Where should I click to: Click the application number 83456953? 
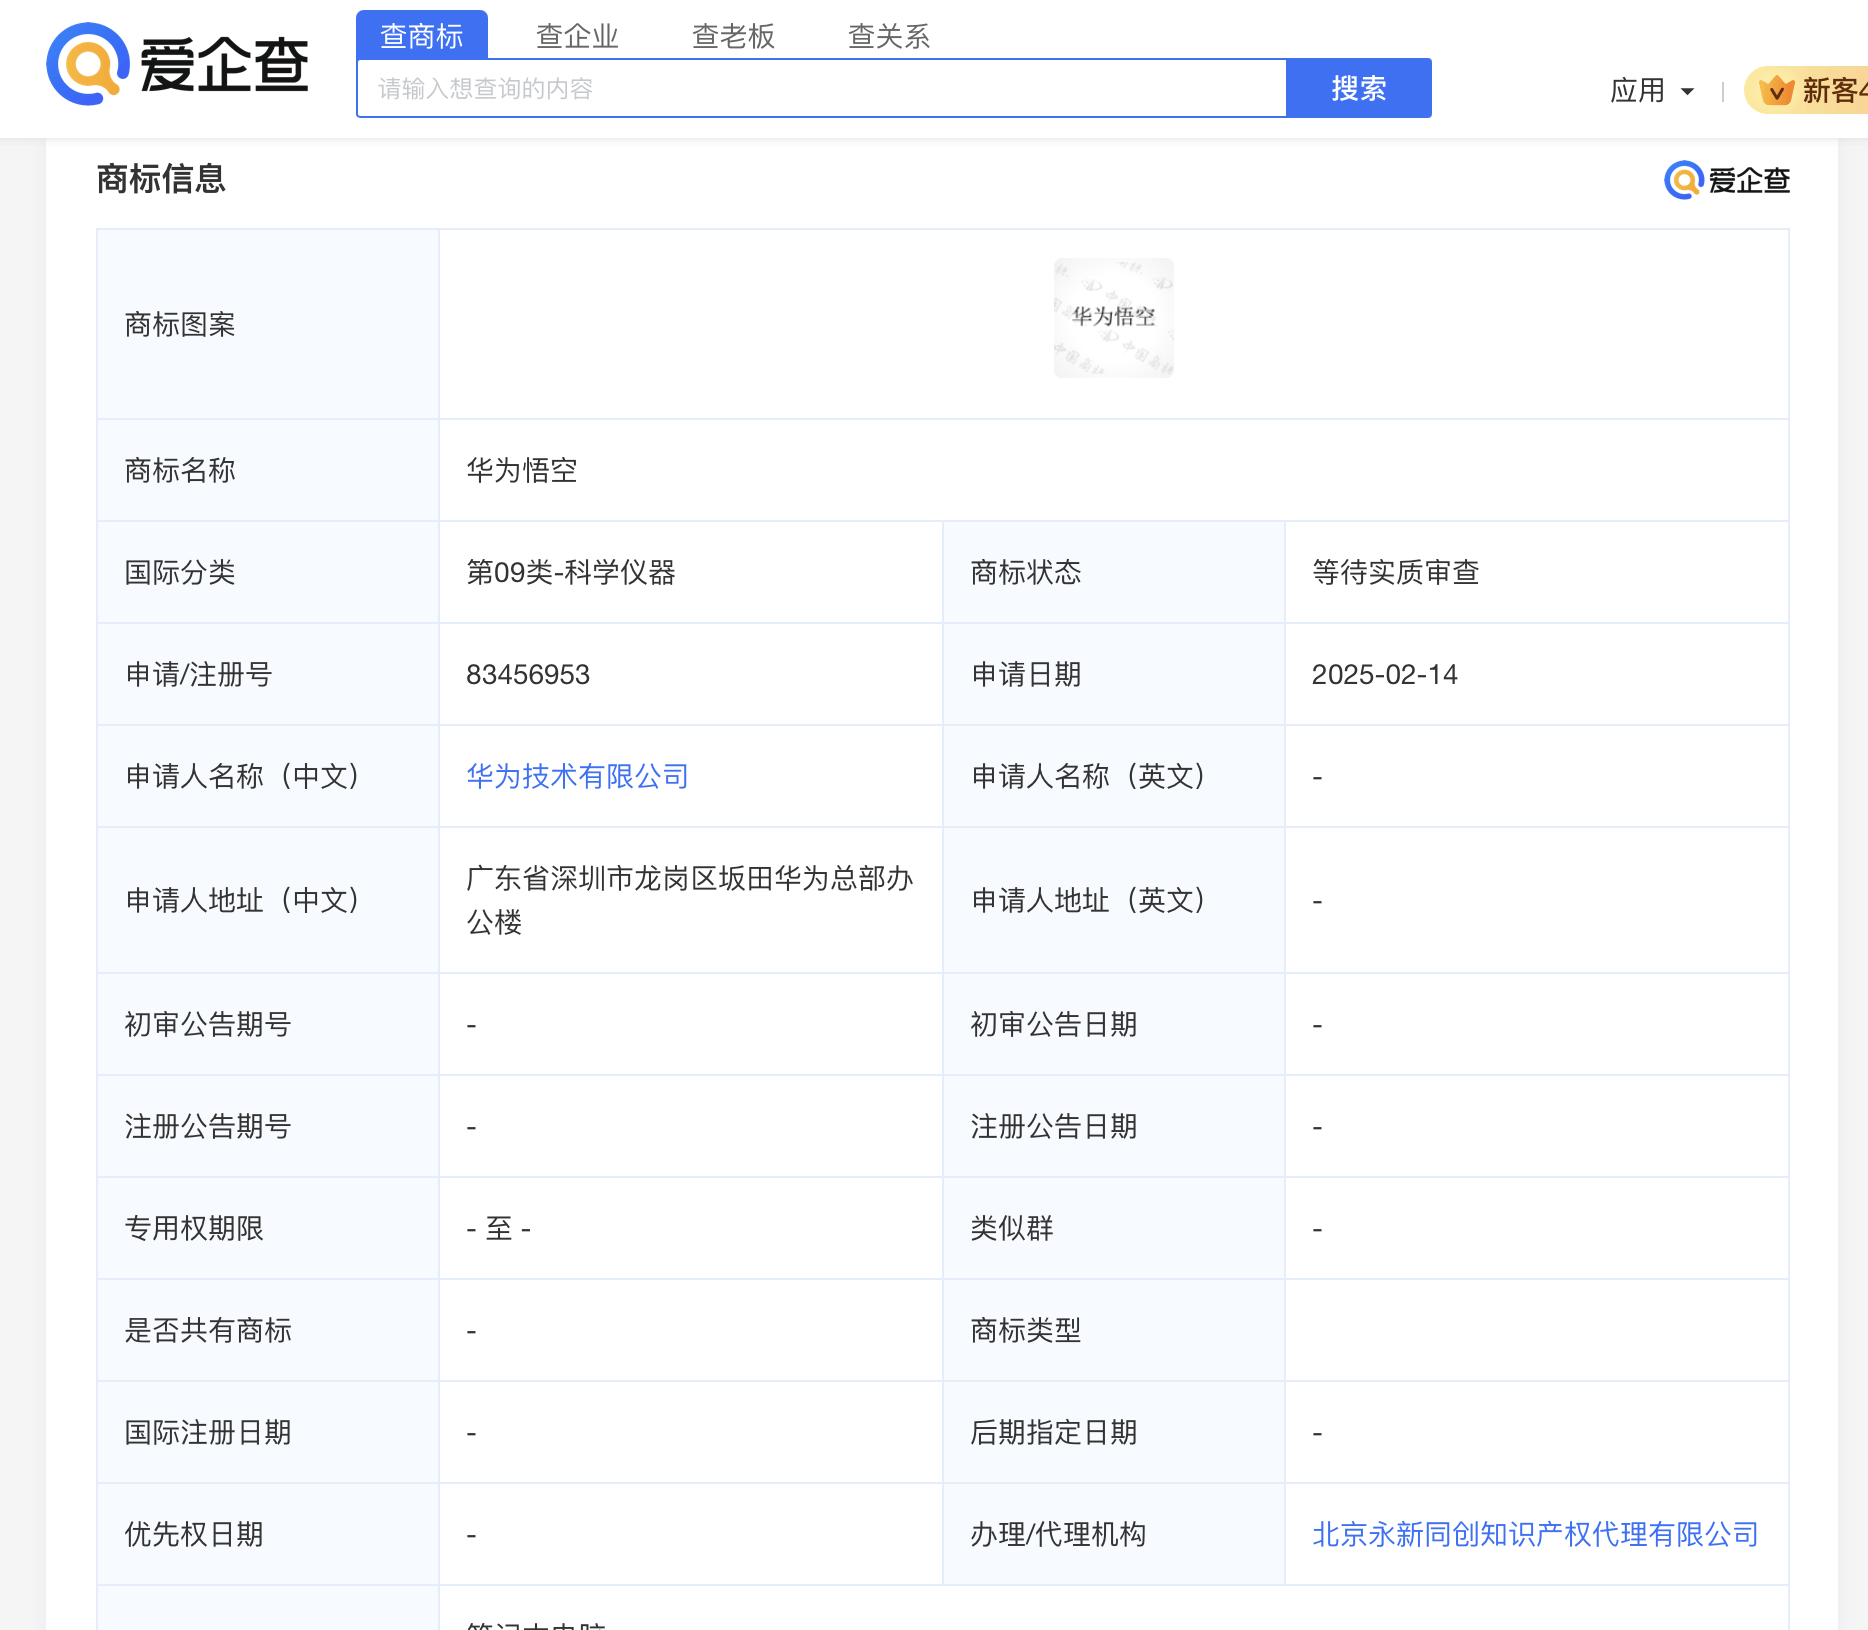pos(528,674)
